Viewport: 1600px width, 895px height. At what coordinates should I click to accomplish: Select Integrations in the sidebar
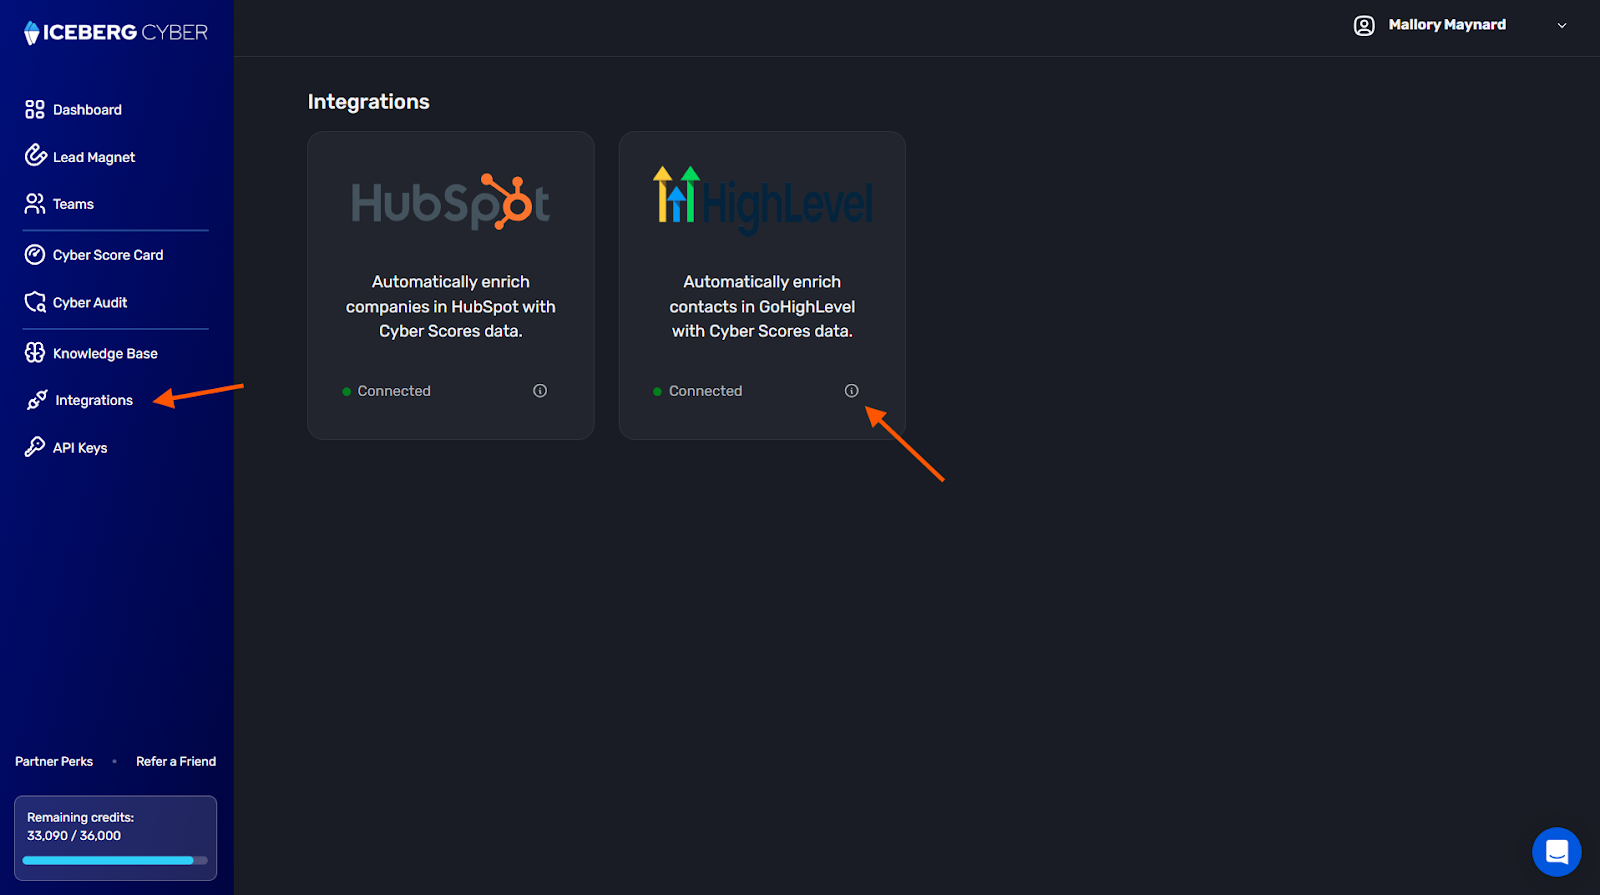[94, 400]
